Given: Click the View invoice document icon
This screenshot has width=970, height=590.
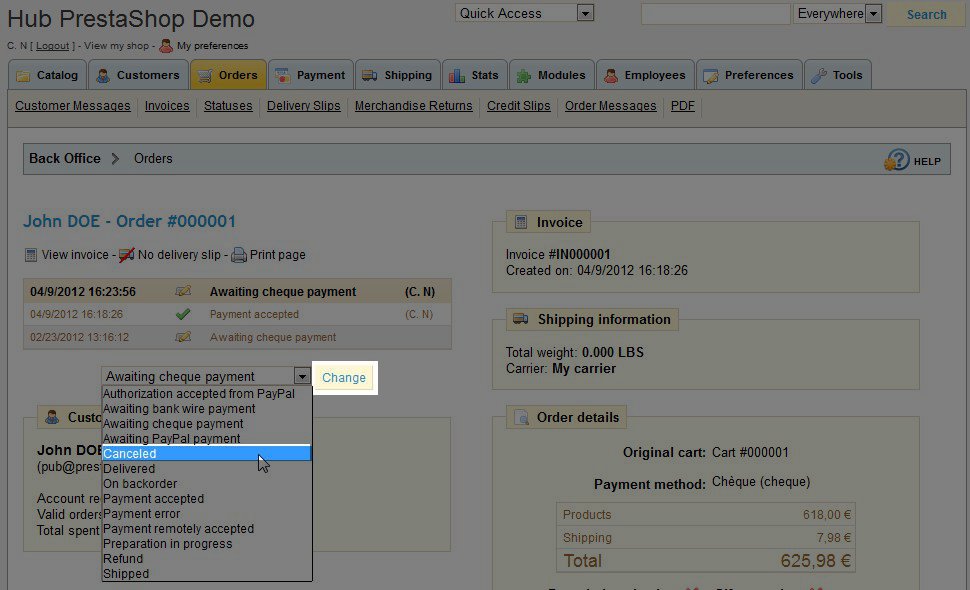Looking at the screenshot, I should (31, 255).
